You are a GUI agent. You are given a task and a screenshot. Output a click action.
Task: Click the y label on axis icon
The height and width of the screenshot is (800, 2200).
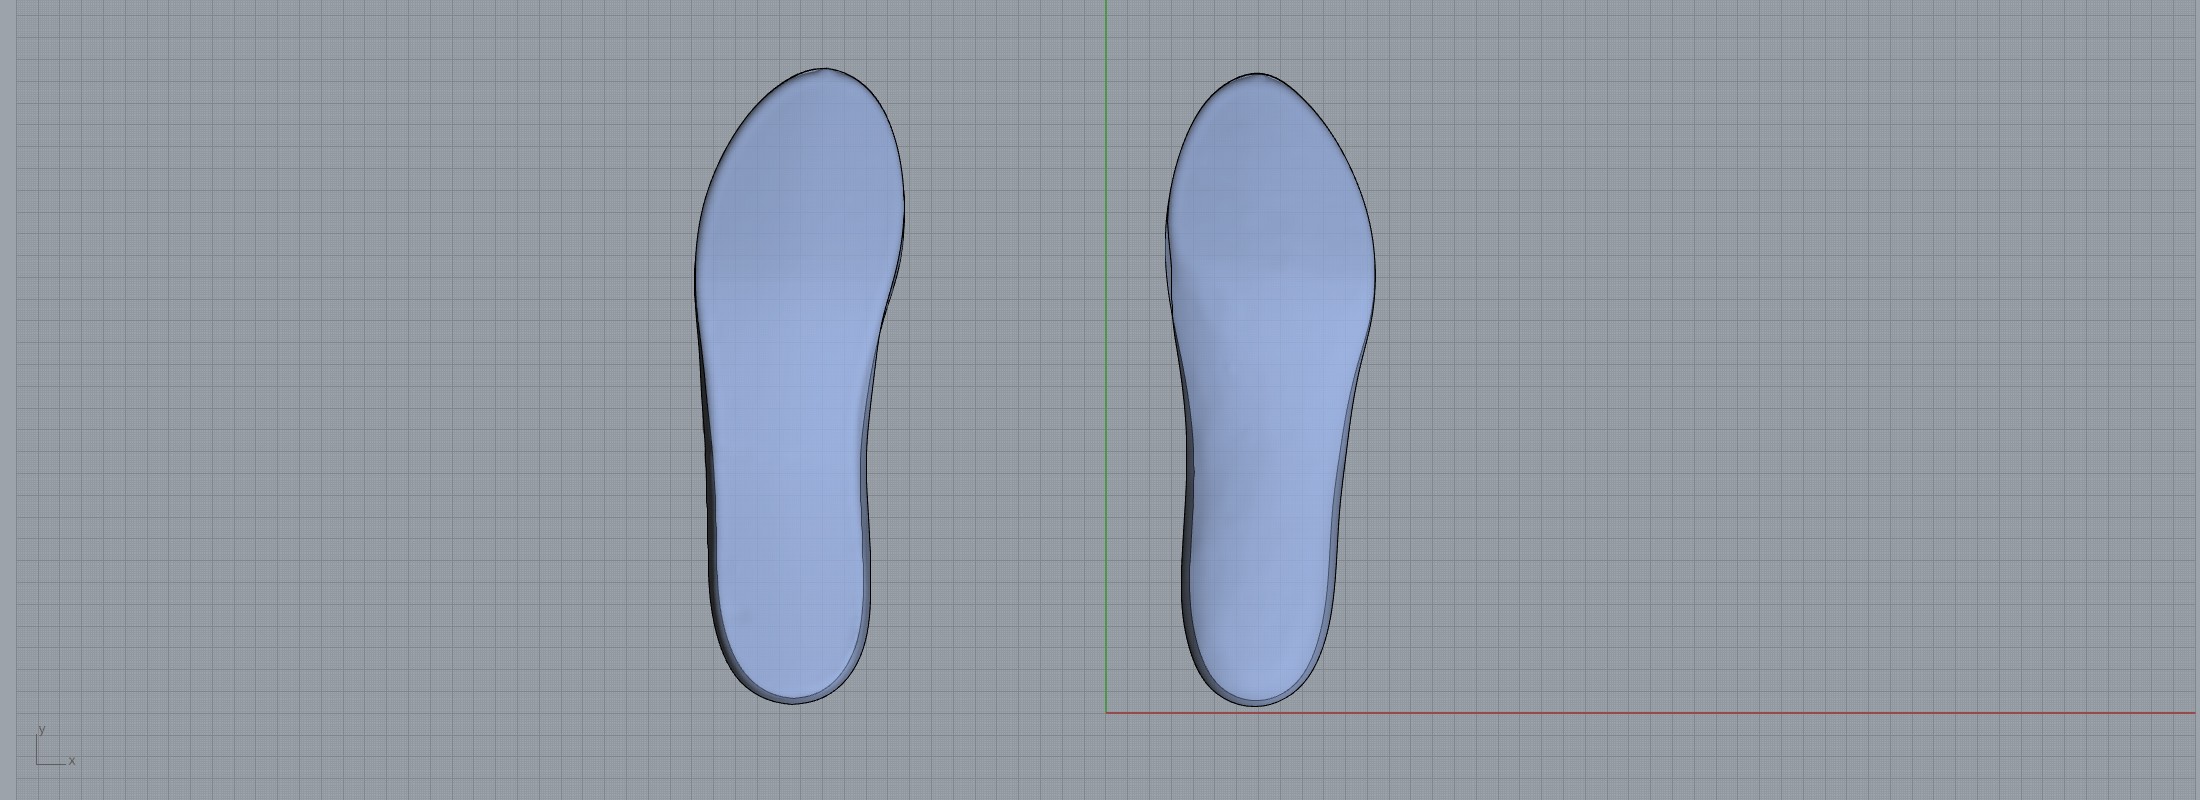coord(41,730)
